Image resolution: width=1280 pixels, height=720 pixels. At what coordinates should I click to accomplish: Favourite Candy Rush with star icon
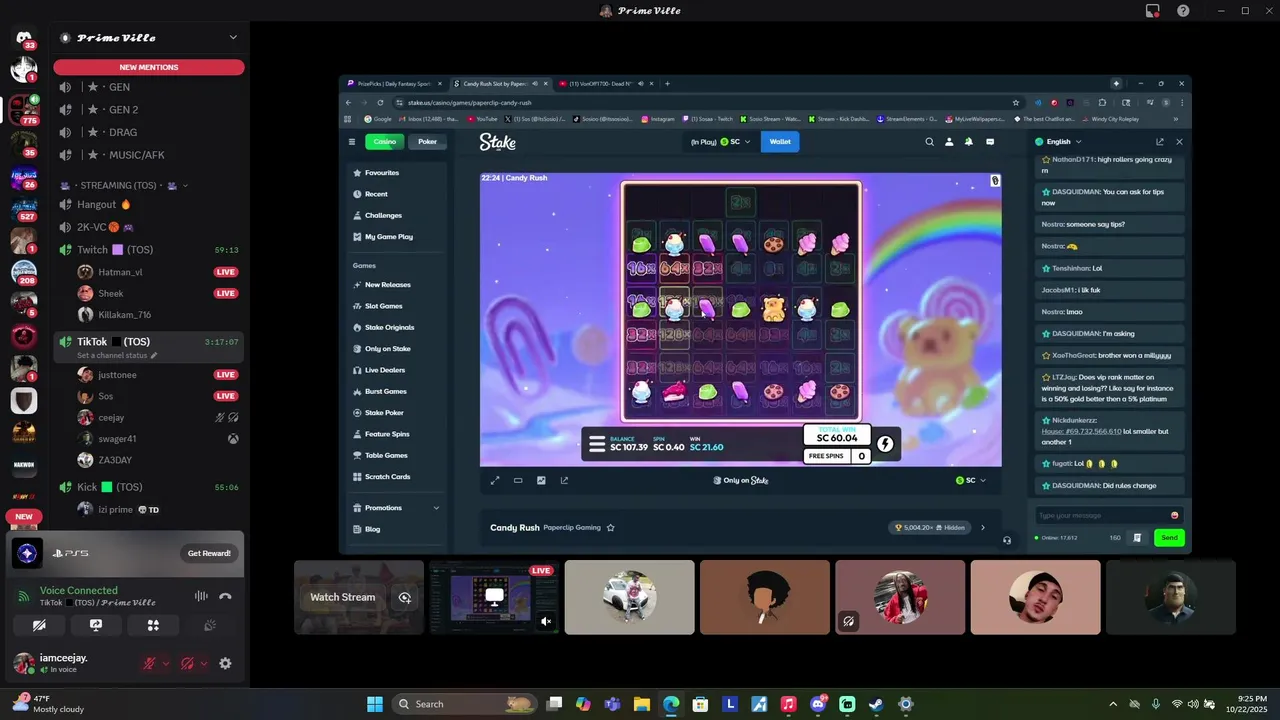[x=611, y=527]
